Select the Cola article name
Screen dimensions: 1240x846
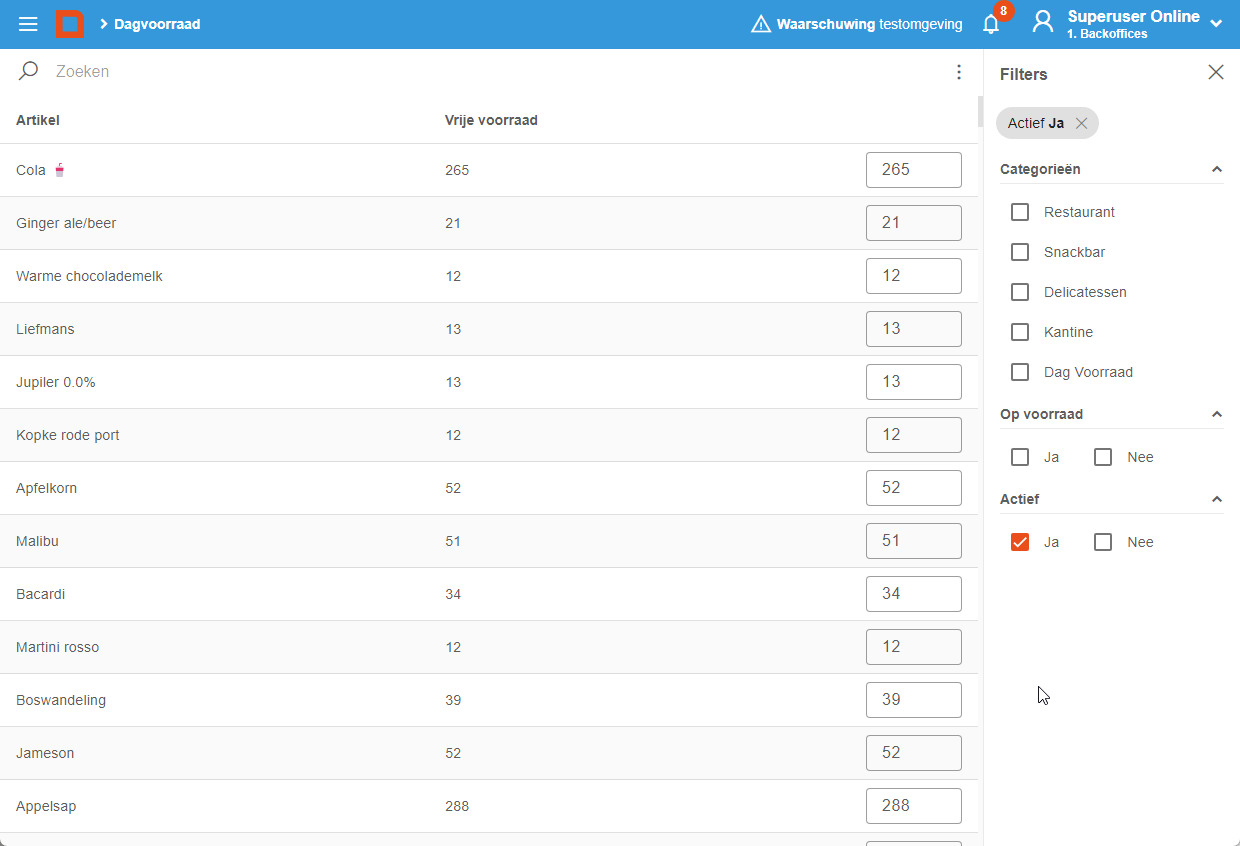click(x=31, y=170)
